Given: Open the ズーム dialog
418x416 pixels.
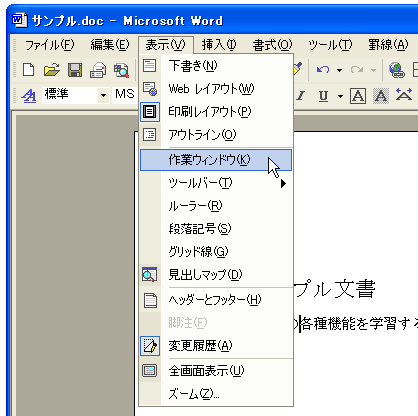Looking at the screenshot, I should [x=216, y=394].
